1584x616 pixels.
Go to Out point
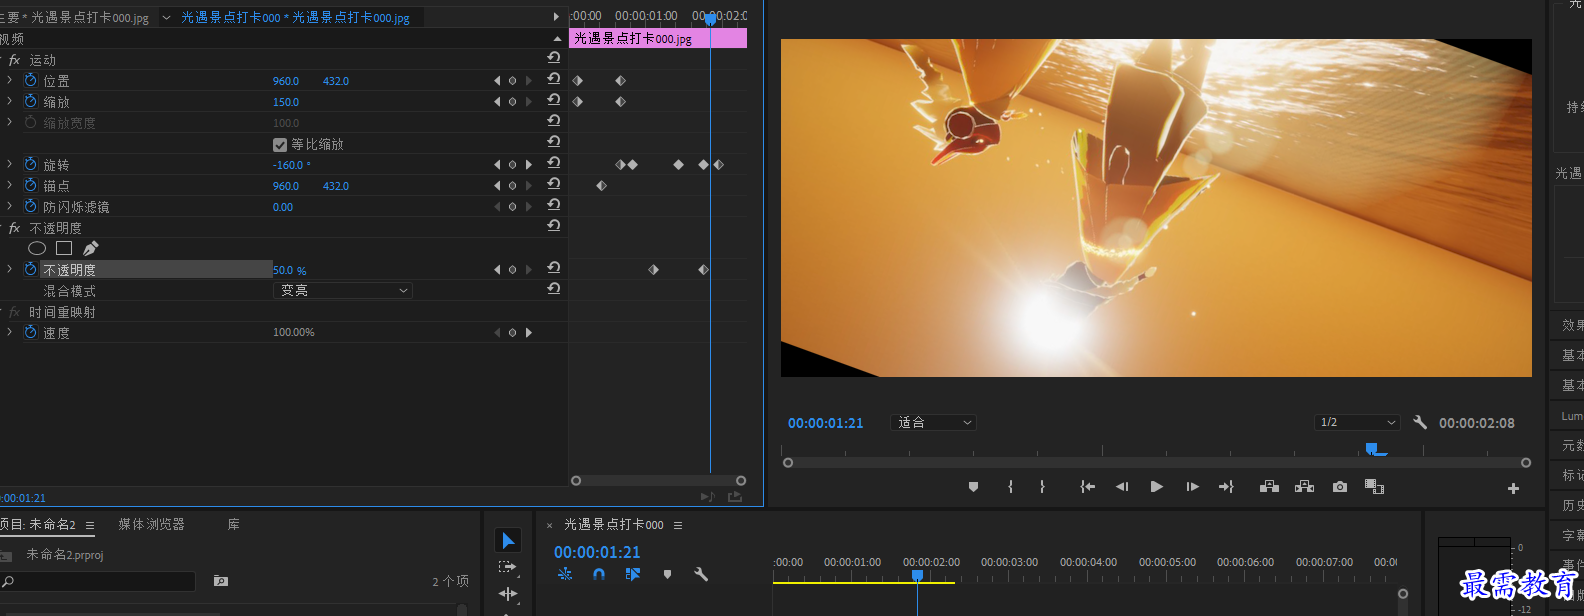[1226, 487]
